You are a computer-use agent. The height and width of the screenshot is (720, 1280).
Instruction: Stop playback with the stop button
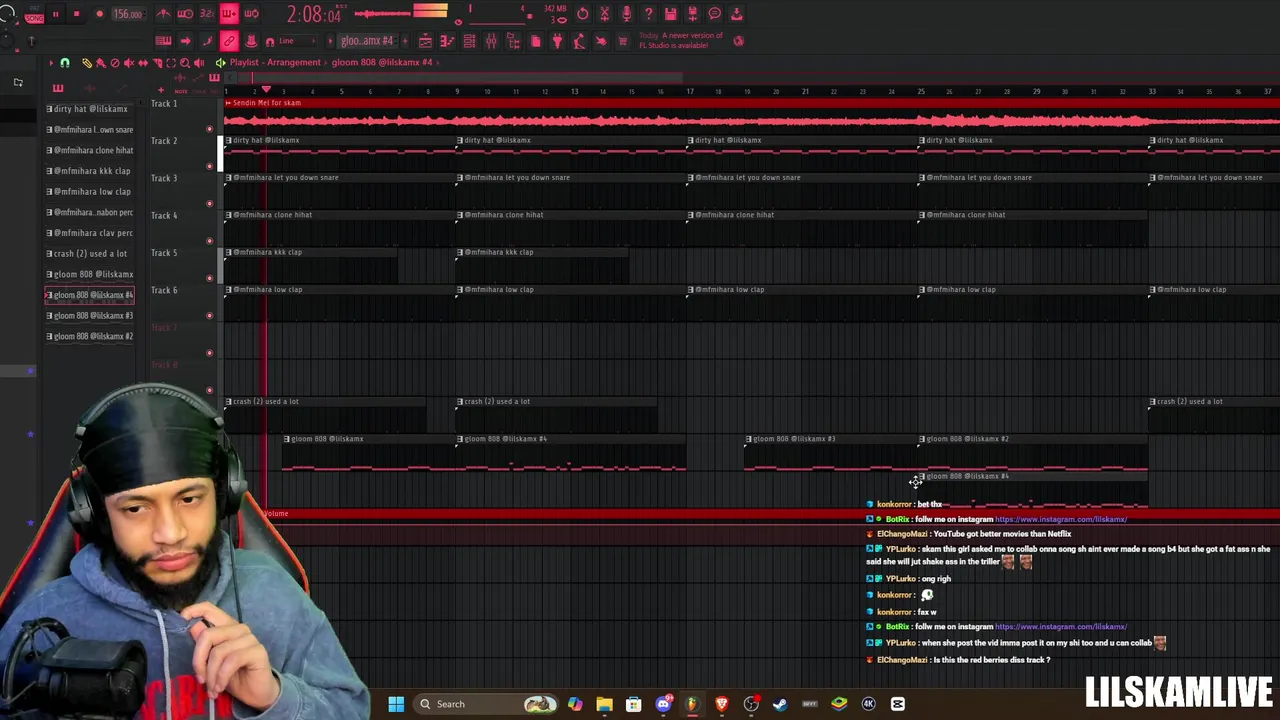76,14
